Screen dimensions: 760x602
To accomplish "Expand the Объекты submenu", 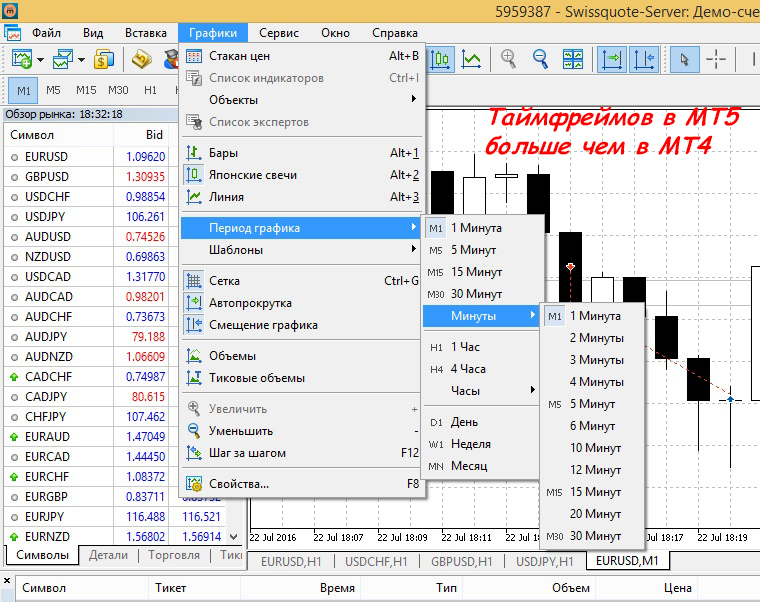I will [x=301, y=100].
